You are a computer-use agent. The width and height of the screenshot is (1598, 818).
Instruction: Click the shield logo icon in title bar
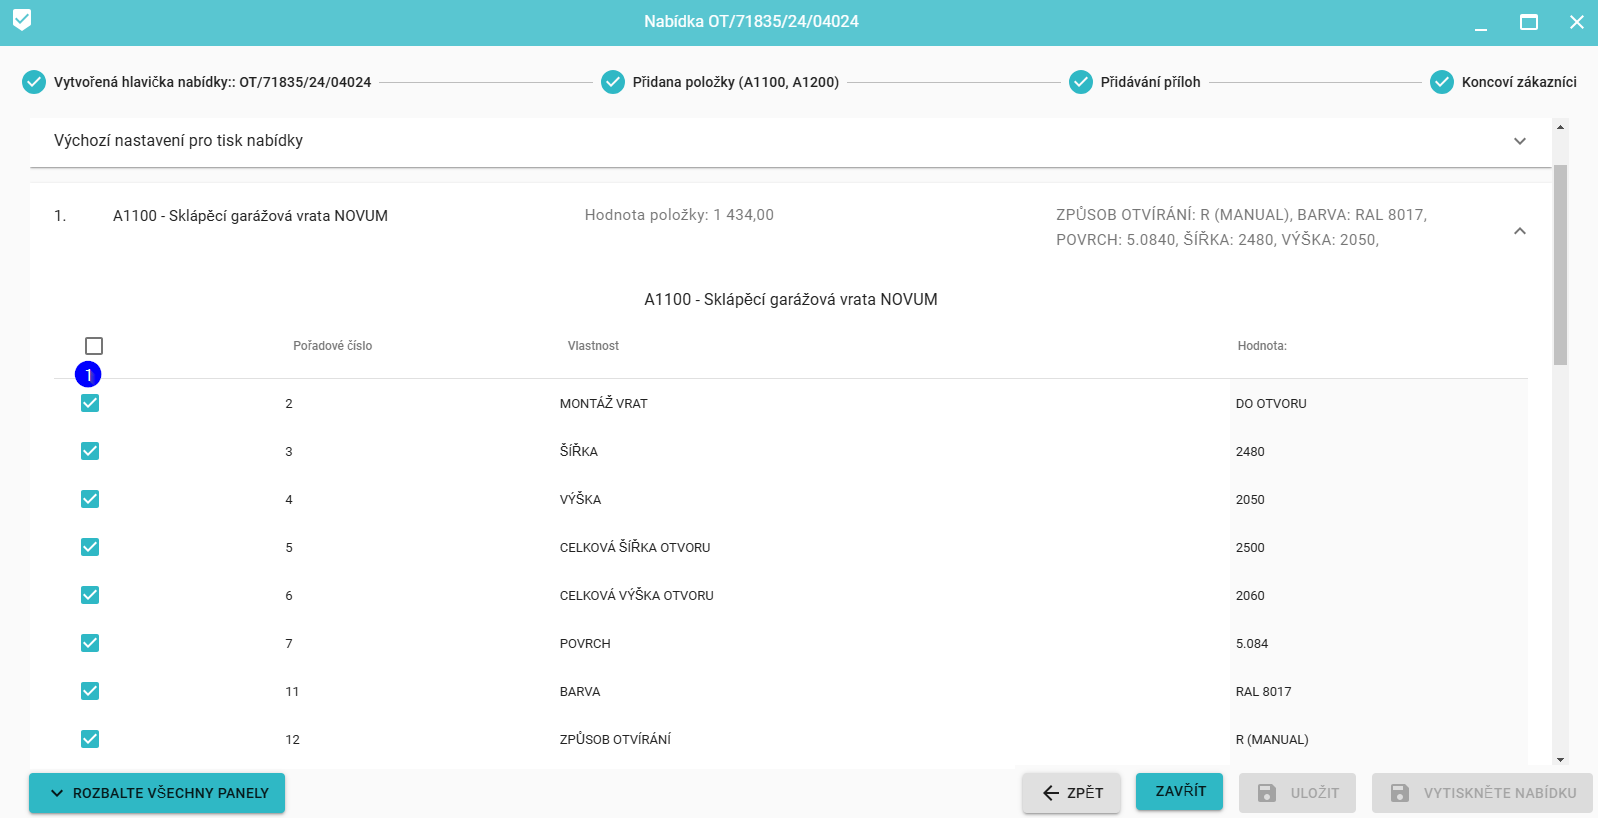pyautogui.click(x=22, y=20)
